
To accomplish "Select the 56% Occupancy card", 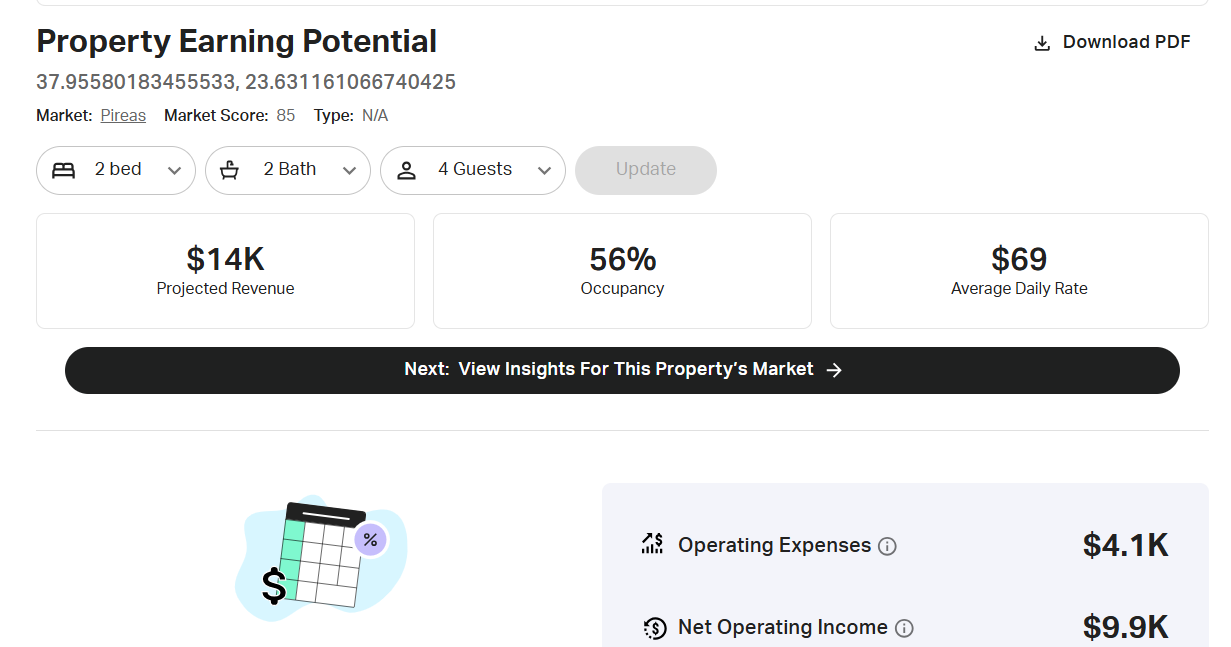I will point(622,271).
